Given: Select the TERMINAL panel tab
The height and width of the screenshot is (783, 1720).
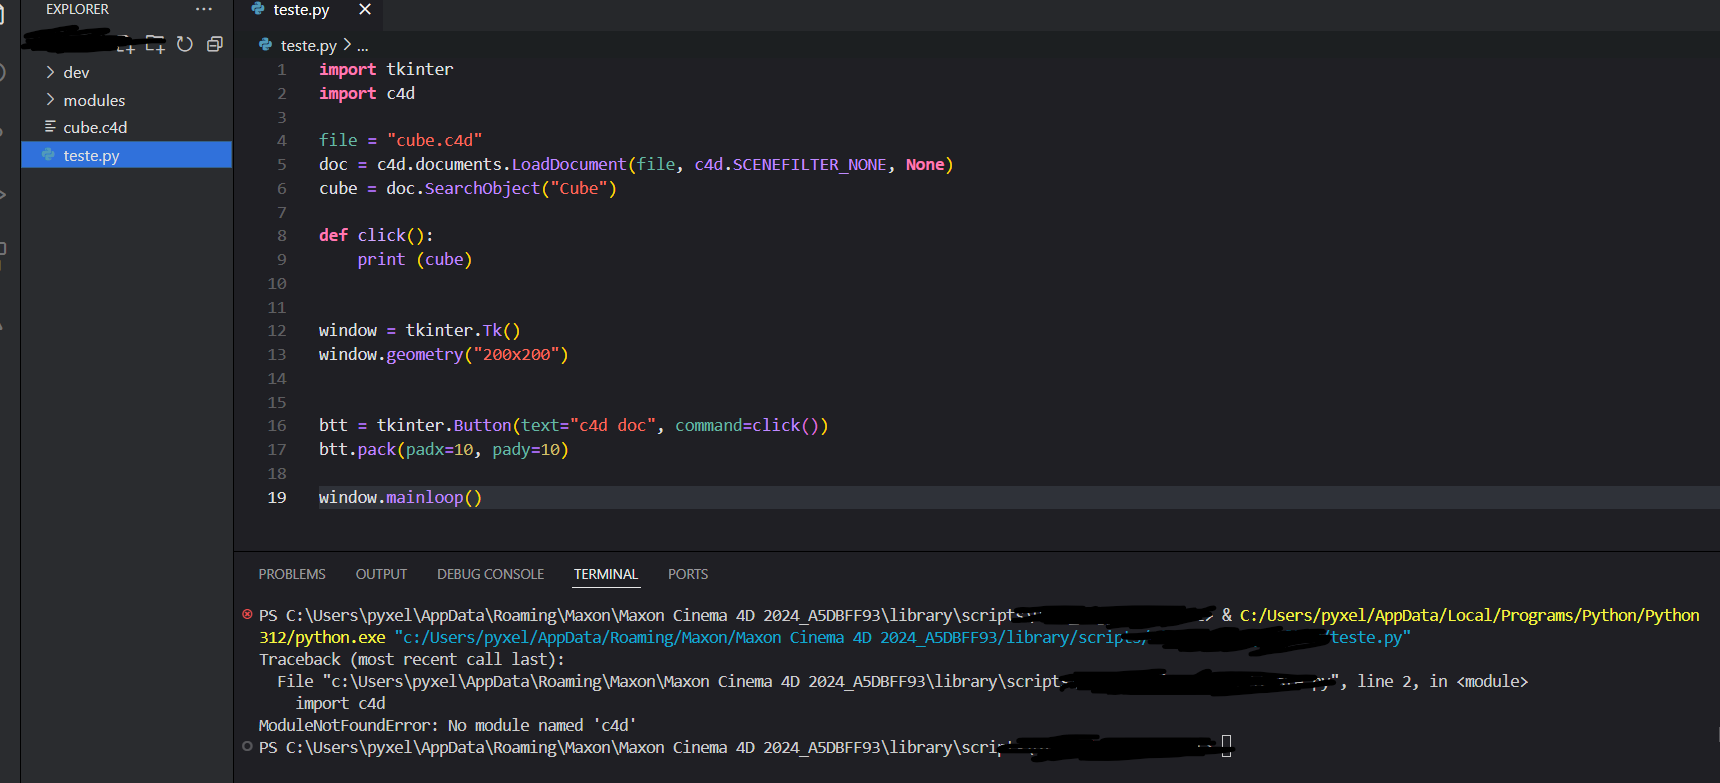Looking at the screenshot, I should [x=605, y=574].
